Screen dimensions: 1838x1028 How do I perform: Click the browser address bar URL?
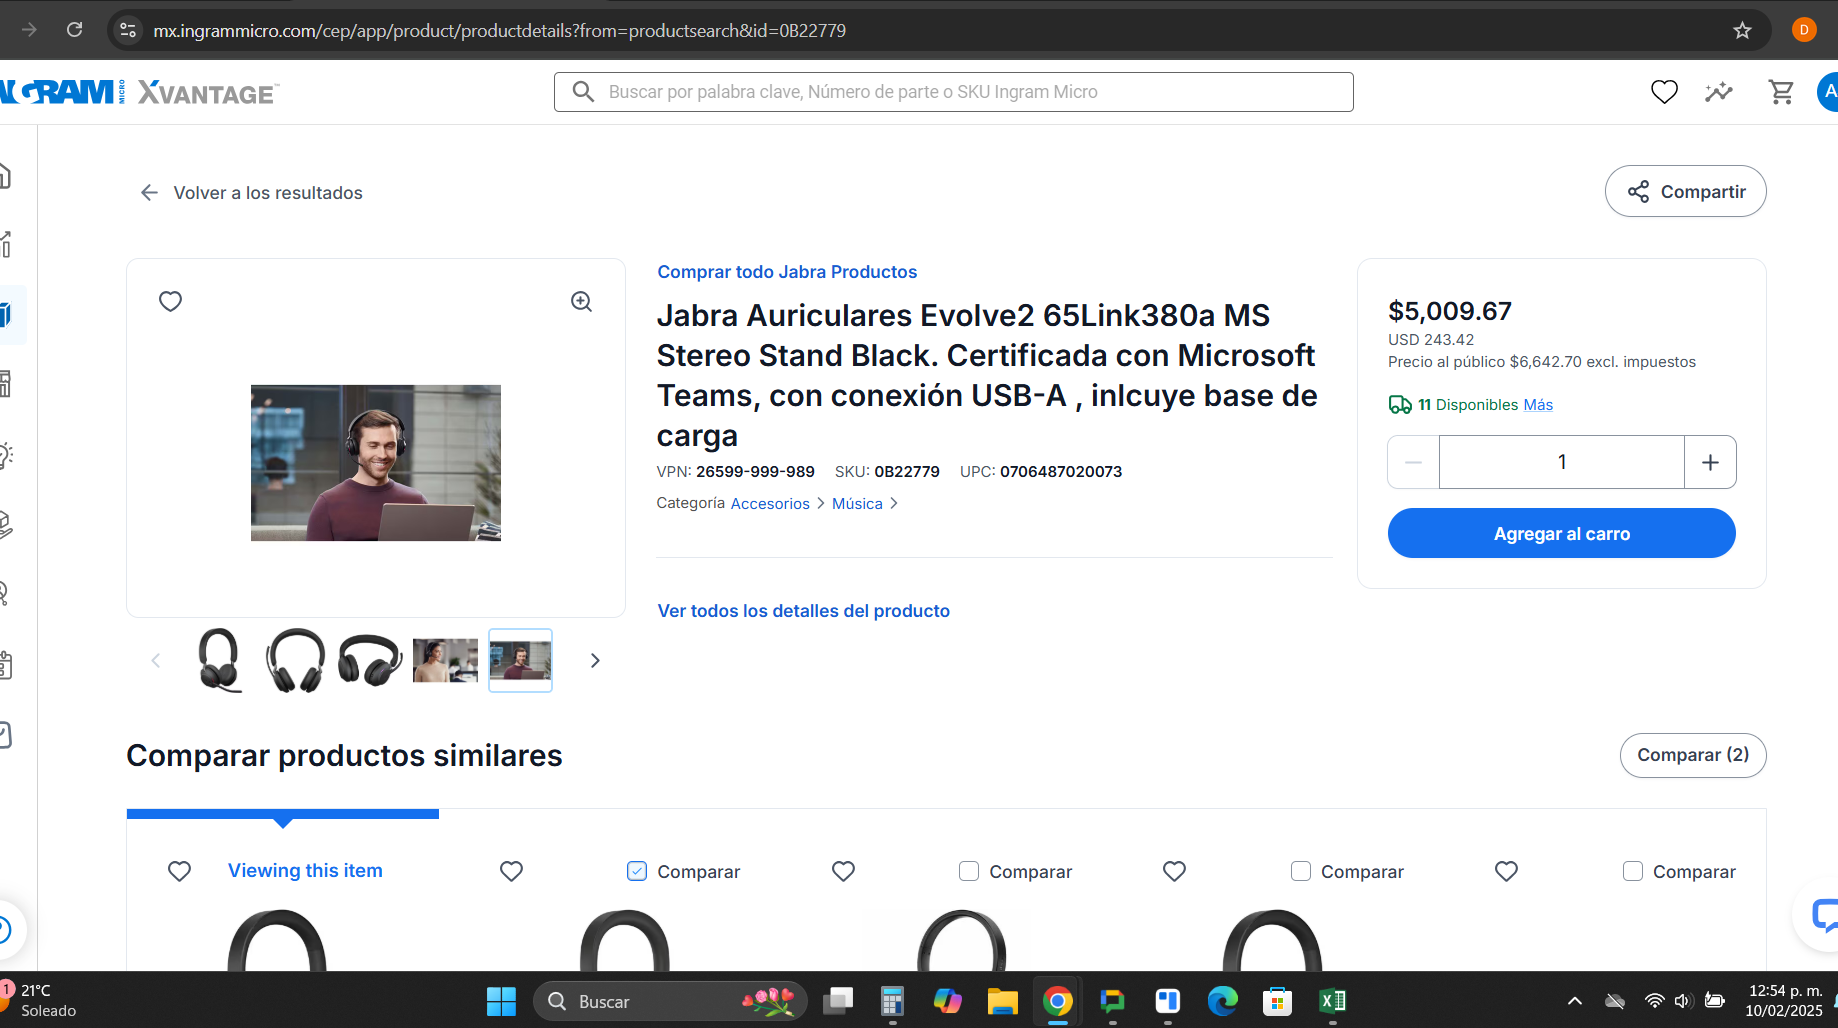(499, 30)
